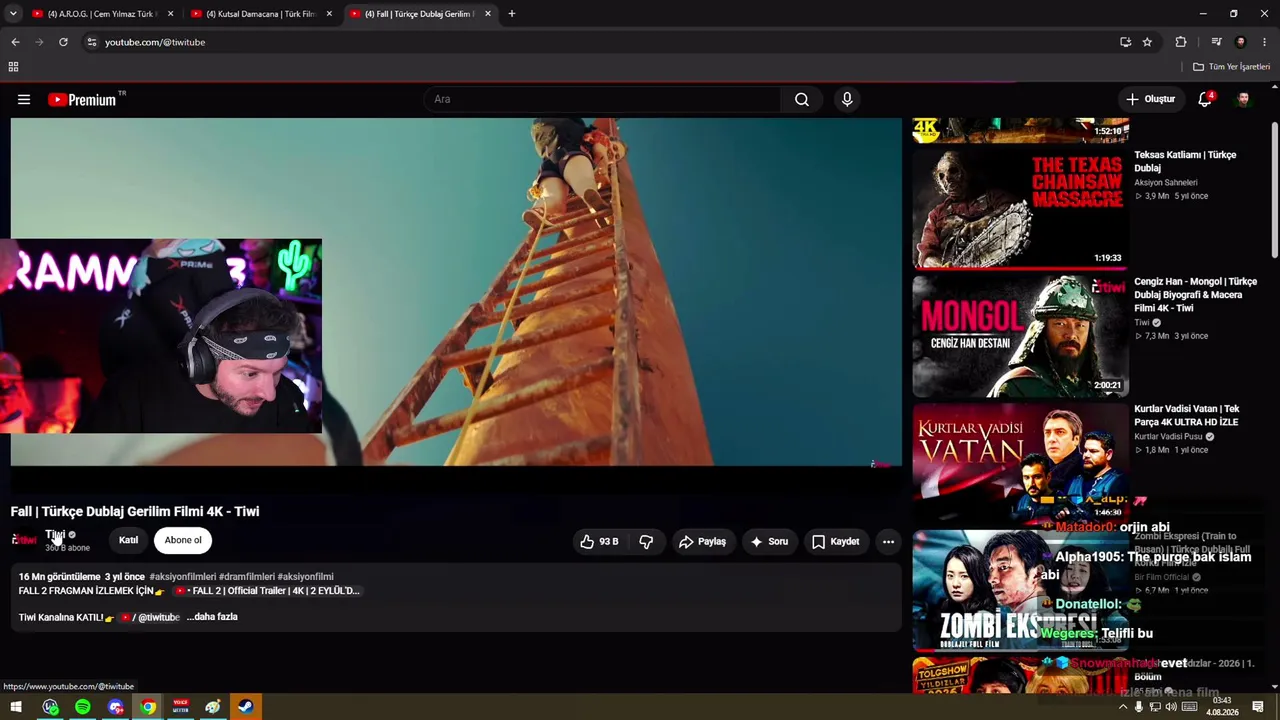
Task: Click the search magnifier button
Action: click(802, 99)
